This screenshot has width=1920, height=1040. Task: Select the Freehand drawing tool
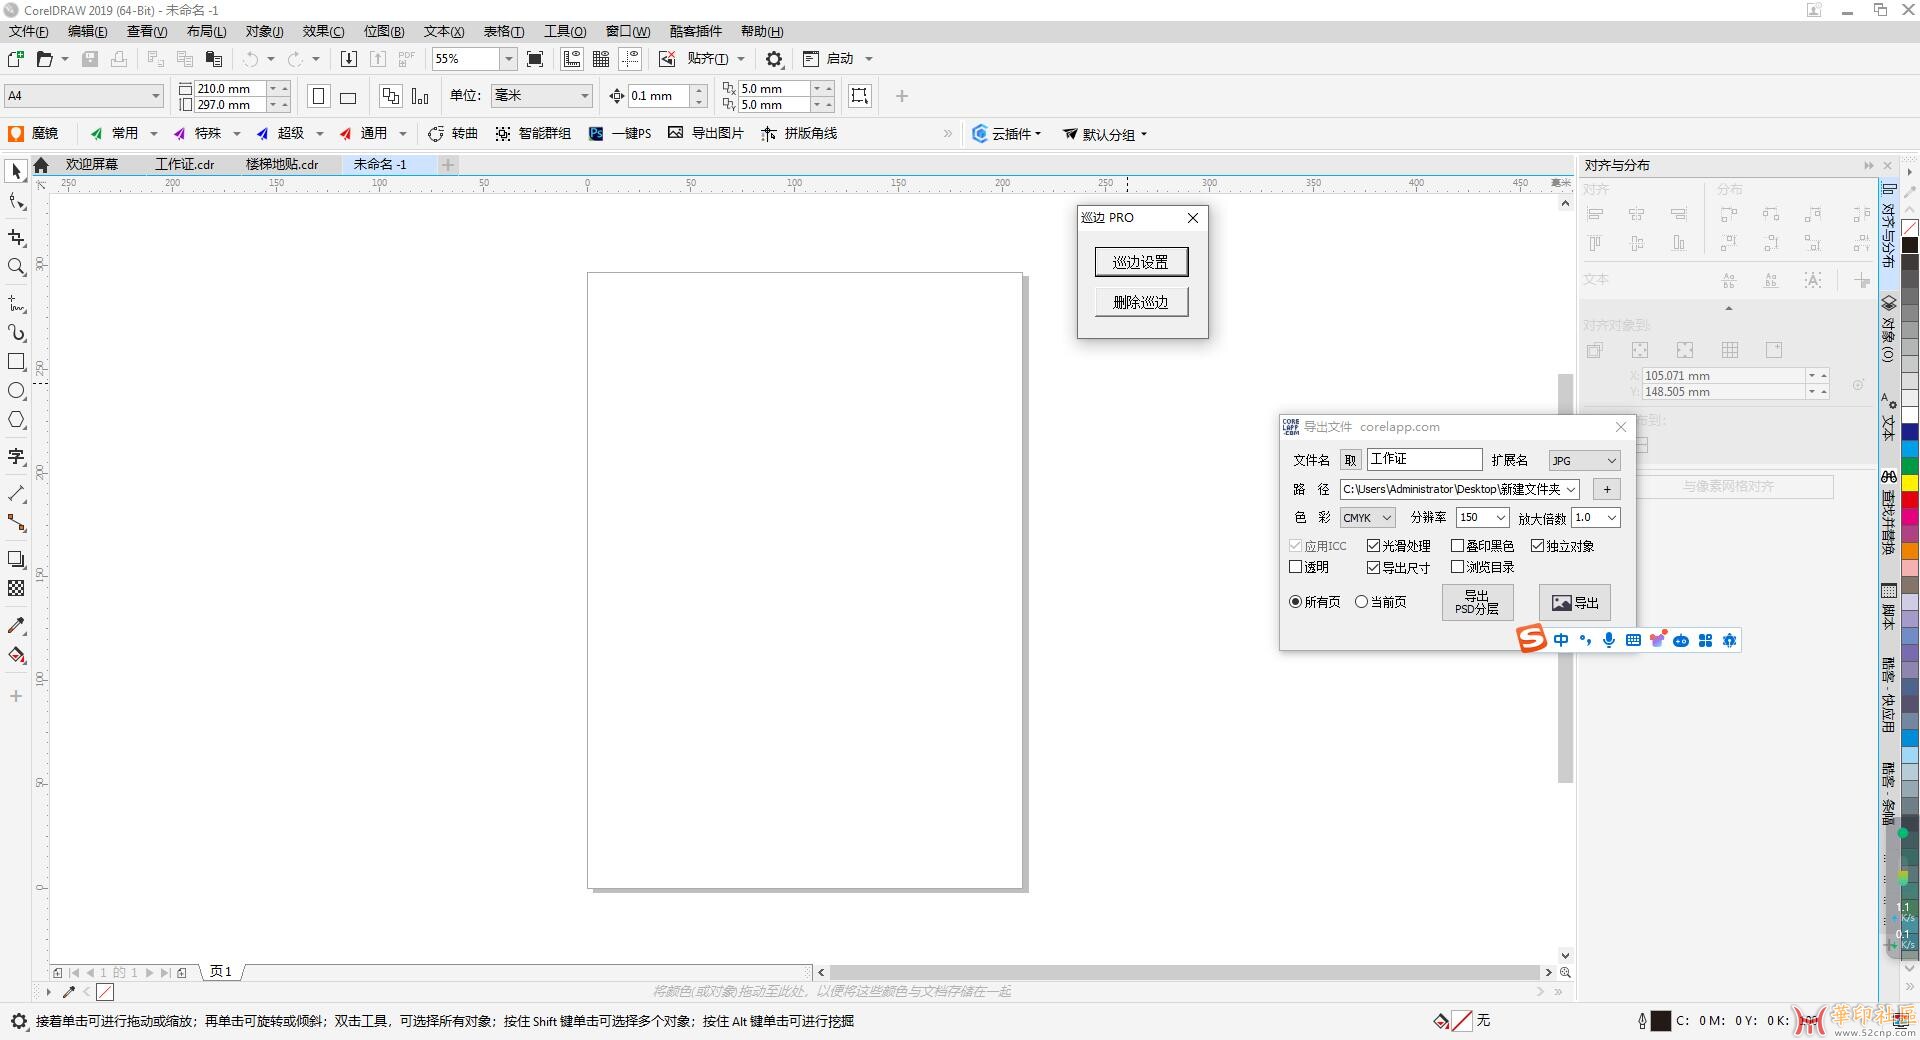pos(16,303)
